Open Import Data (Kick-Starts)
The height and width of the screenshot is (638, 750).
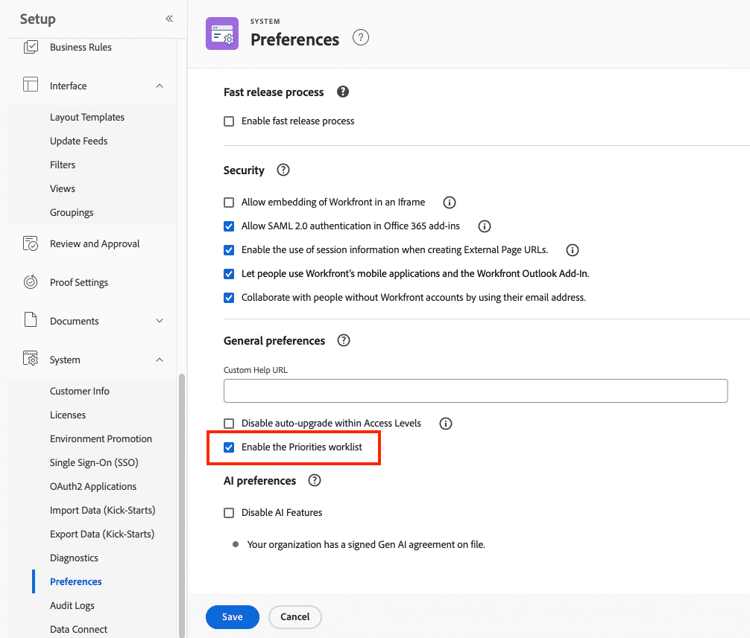tap(102, 510)
